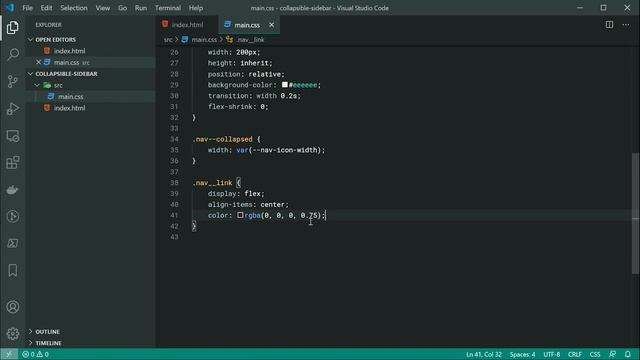Viewport: 640px width, 360px height.
Task: Close the main.css editor tab
Action: (271, 25)
